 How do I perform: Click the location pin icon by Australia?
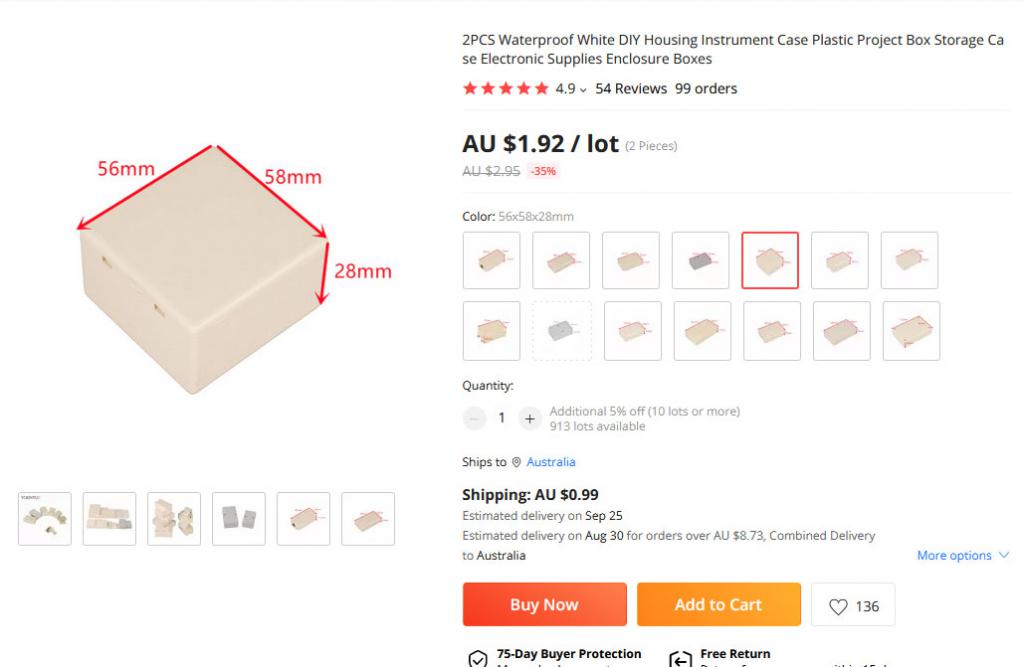click(516, 462)
